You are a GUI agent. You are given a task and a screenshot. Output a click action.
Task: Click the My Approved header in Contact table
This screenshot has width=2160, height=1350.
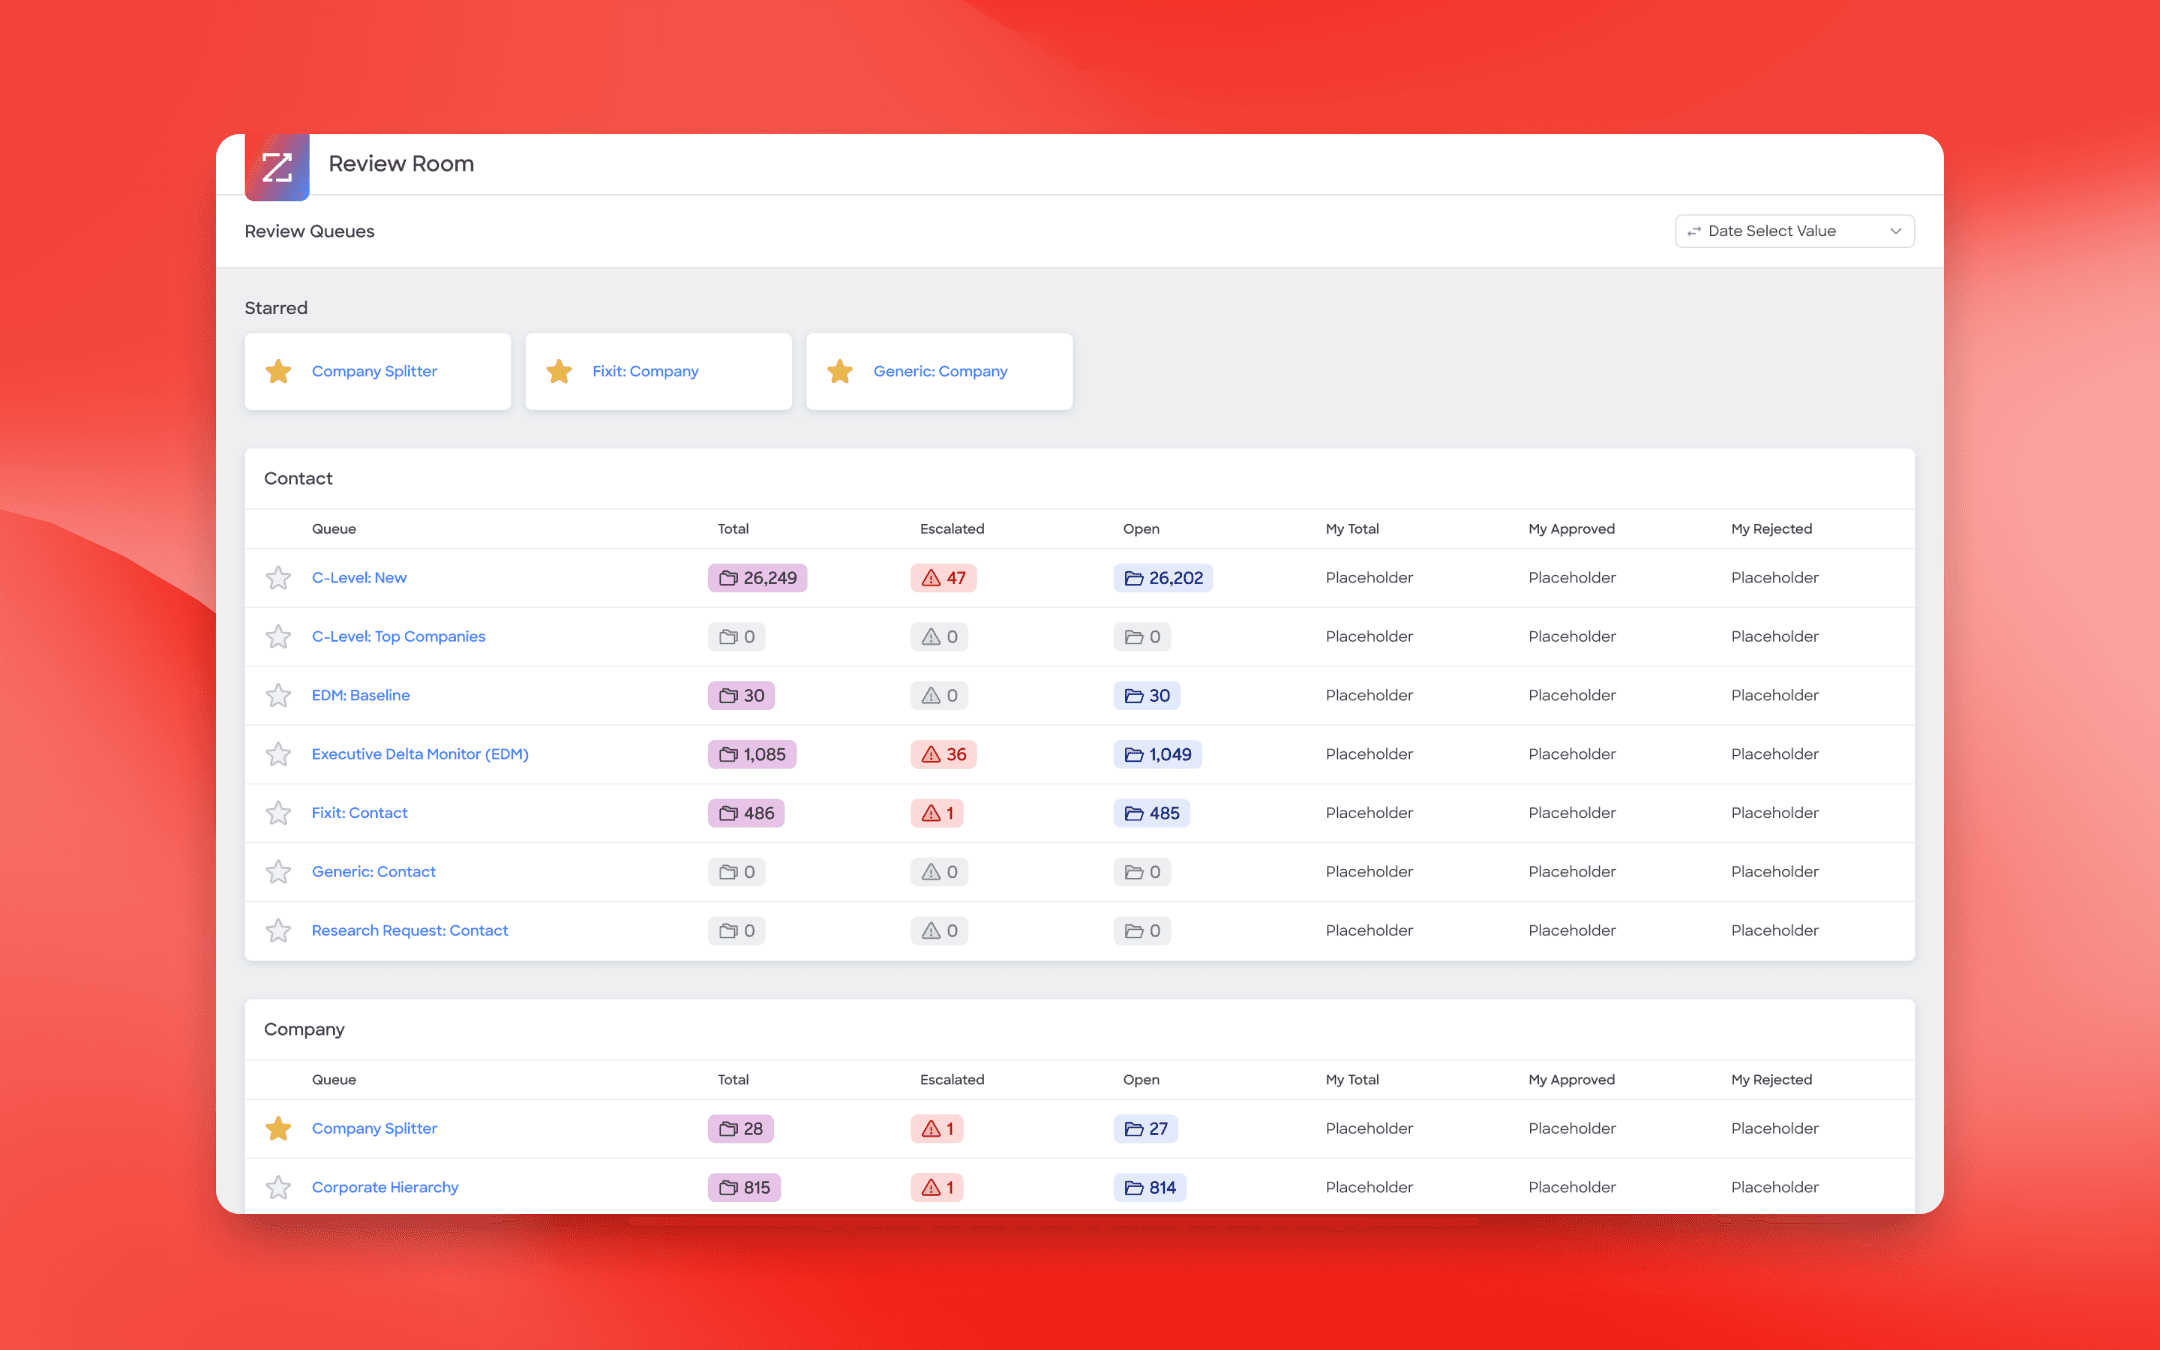[x=1572, y=529]
